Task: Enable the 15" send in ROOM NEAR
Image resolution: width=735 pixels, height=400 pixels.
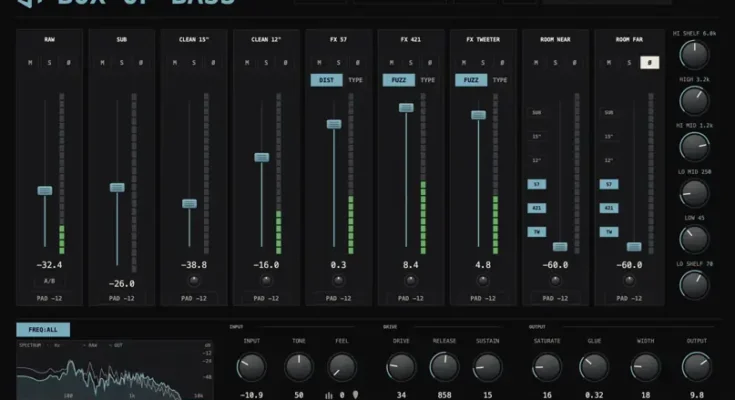Action: click(537, 136)
